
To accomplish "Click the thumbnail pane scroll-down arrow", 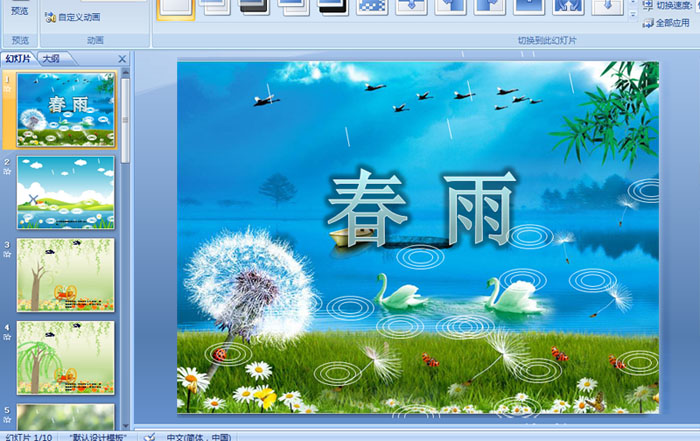I will [125, 425].
